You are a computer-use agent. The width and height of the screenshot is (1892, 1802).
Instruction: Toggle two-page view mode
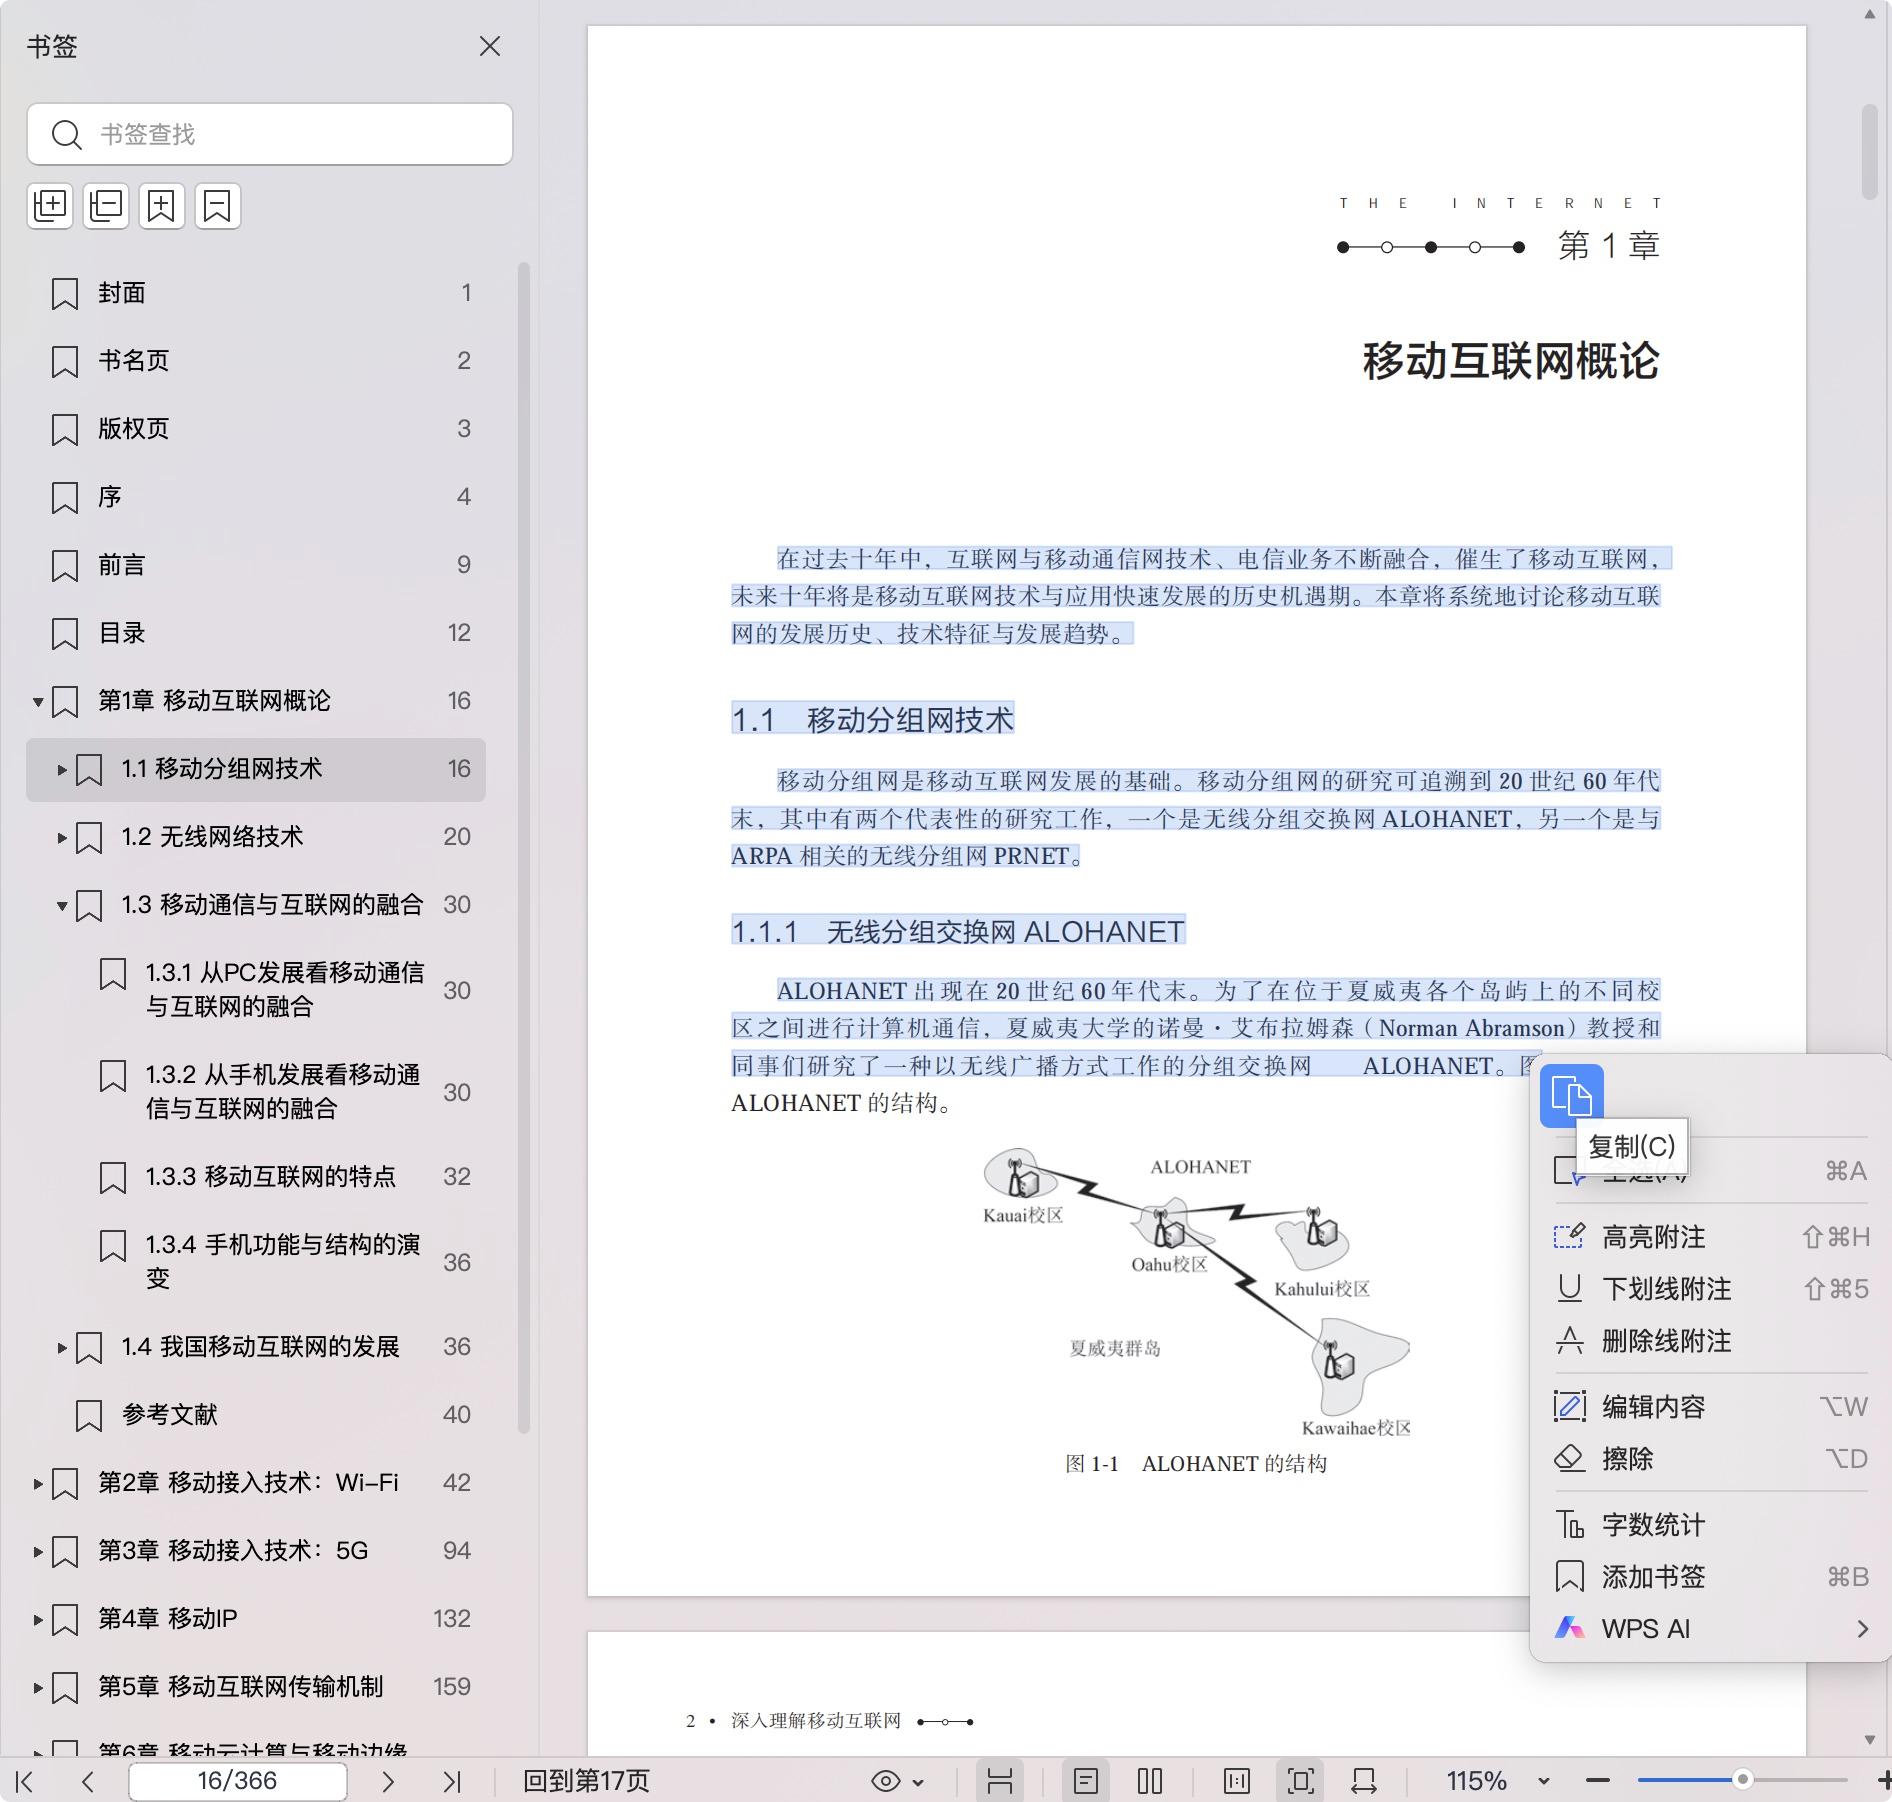pos(1150,1781)
